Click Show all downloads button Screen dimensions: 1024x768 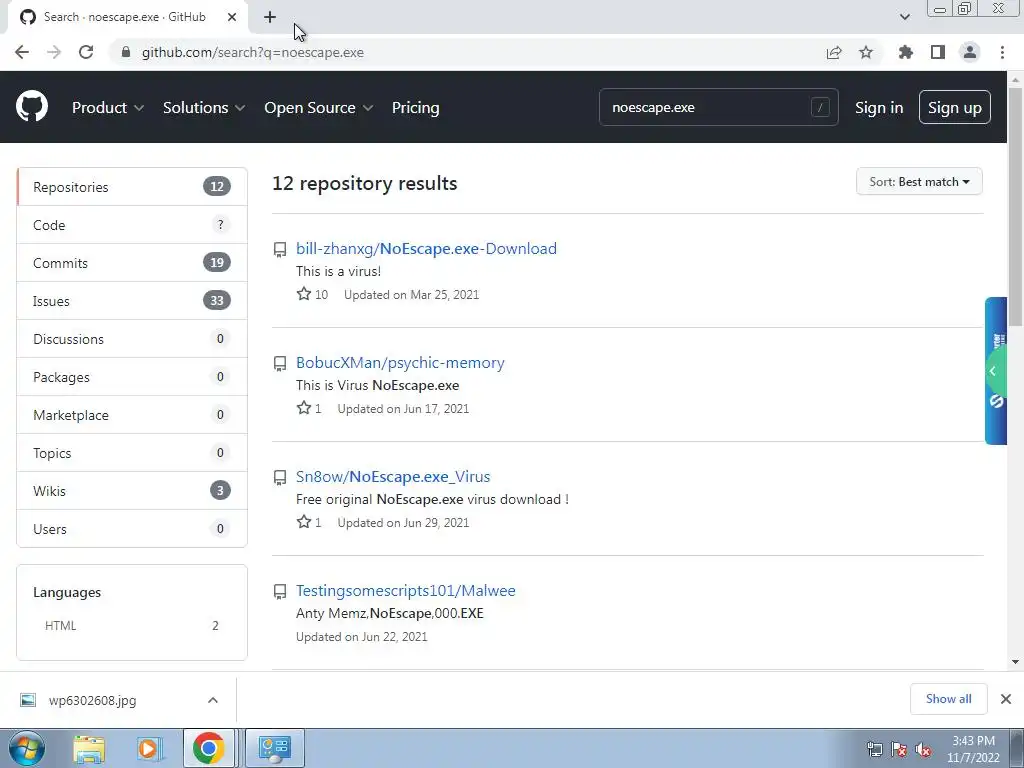click(948, 699)
